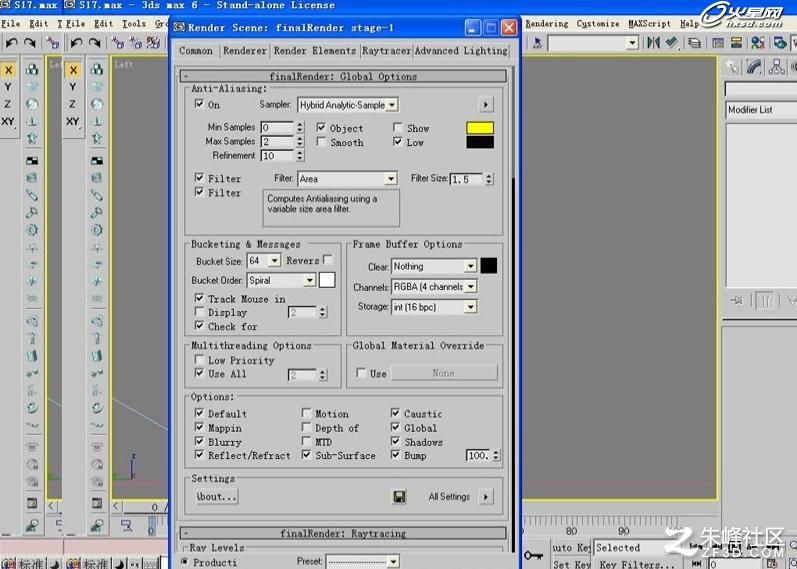The image size is (797, 569).
Task: Click the Mirror Selected Objects icon
Action: (x=653, y=43)
